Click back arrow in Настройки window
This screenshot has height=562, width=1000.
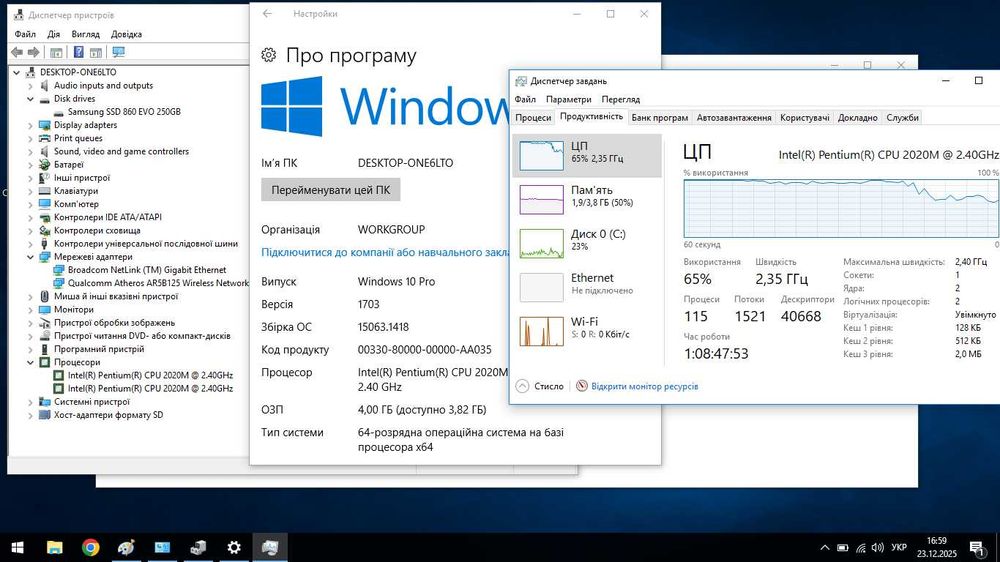coord(267,13)
